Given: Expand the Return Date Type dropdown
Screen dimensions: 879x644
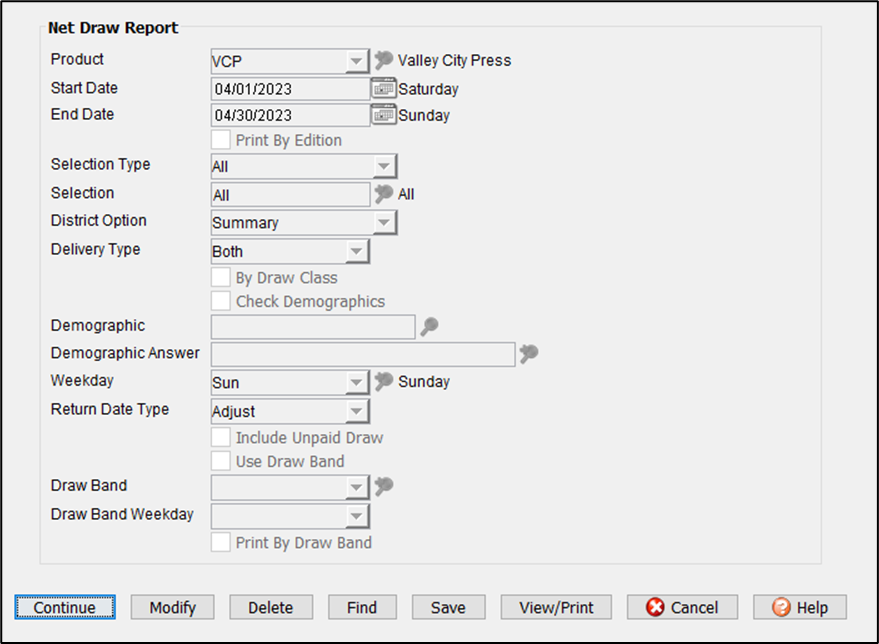Looking at the screenshot, I should 357,411.
